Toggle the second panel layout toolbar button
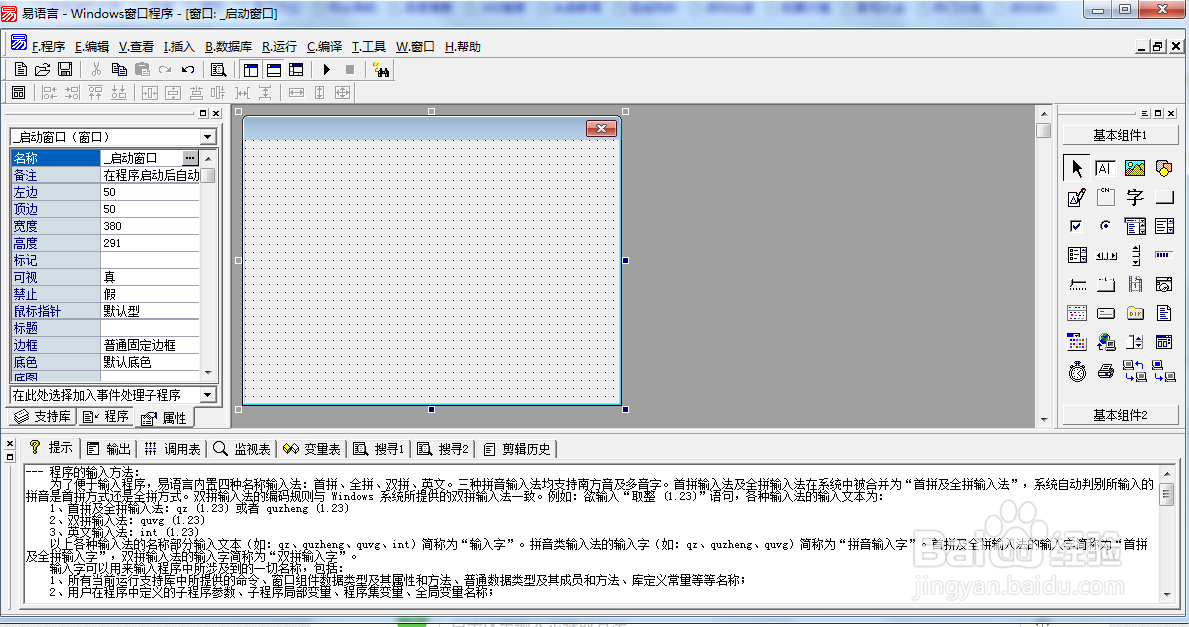The height and width of the screenshot is (627, 1189). tap(274, 70)
